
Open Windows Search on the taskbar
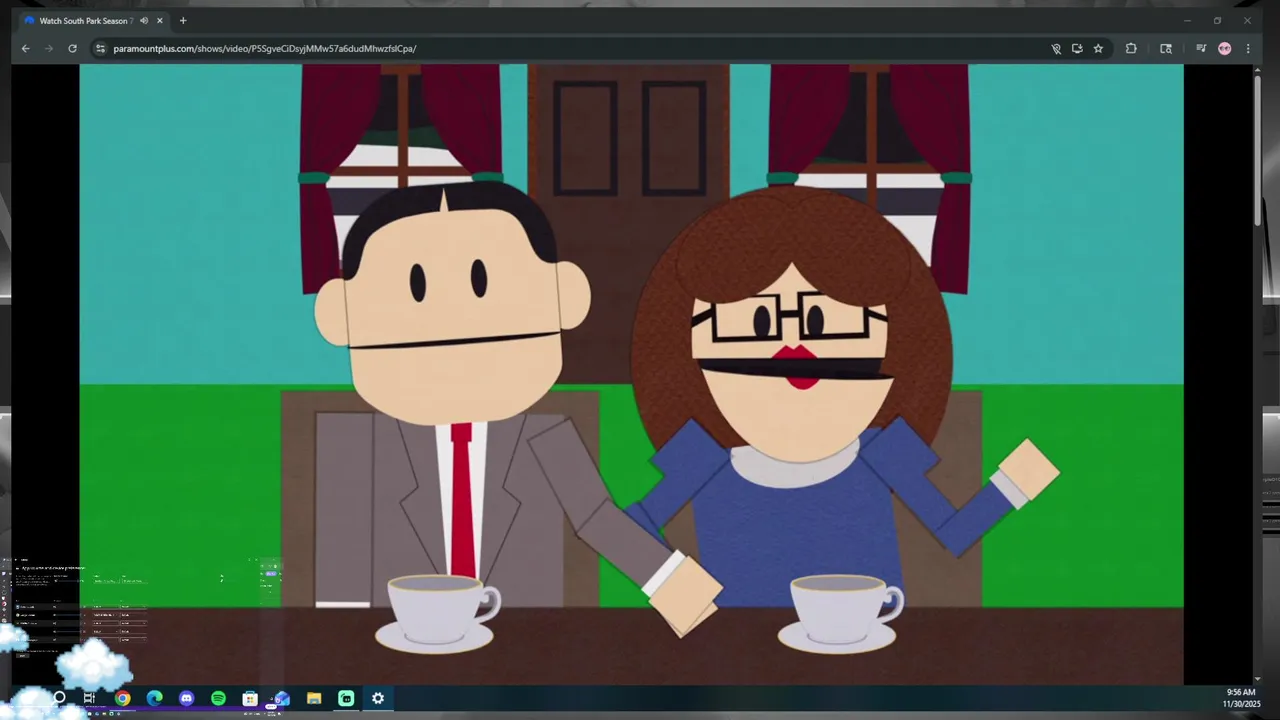[x=59, y=698]
